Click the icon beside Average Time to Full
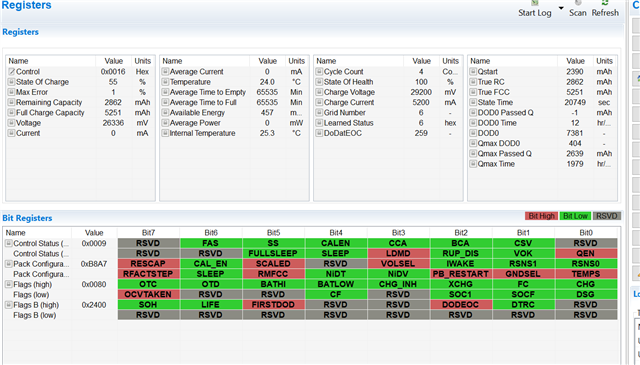 [165, 102]
